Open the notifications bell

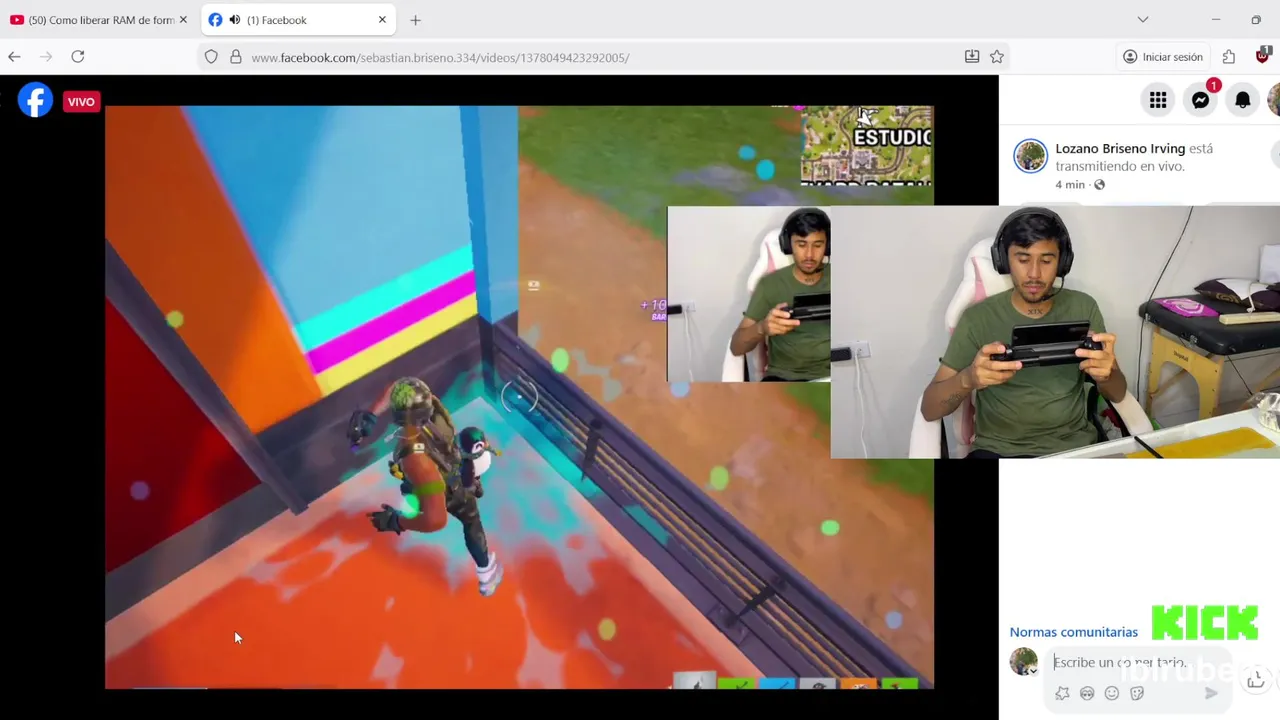[1242, 100]
